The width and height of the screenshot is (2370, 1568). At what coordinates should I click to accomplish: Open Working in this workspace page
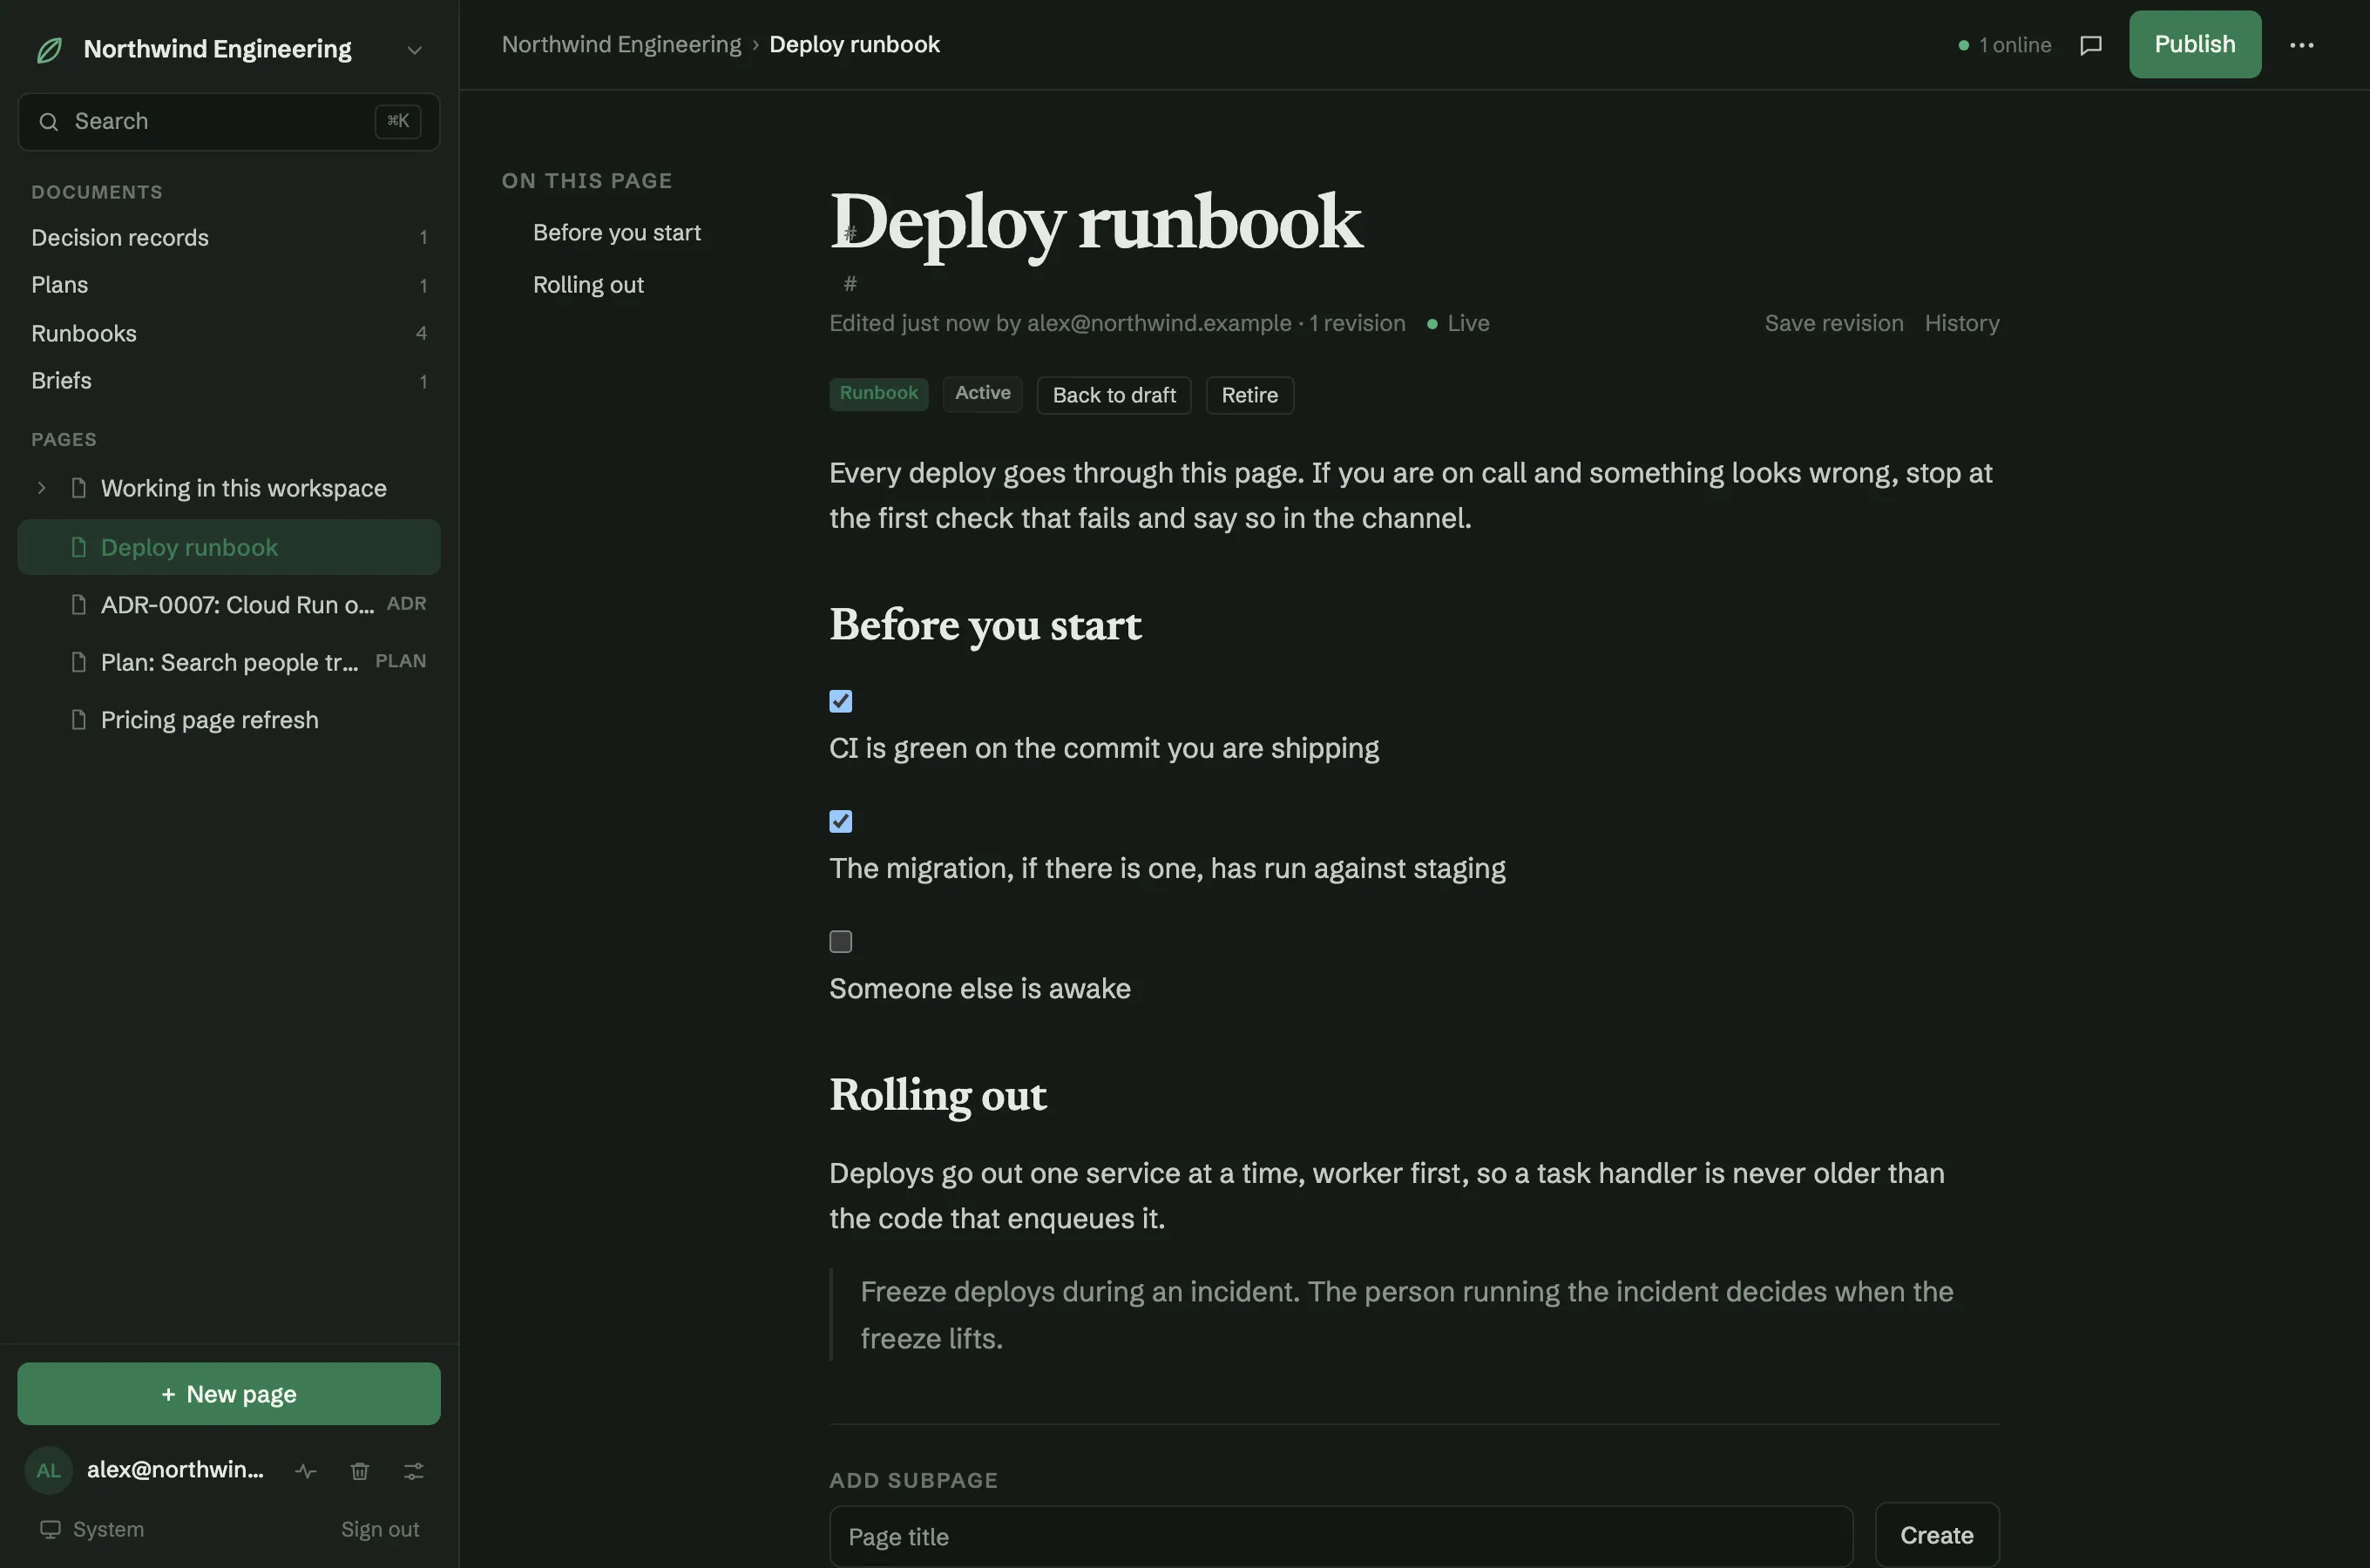point(243,488)
